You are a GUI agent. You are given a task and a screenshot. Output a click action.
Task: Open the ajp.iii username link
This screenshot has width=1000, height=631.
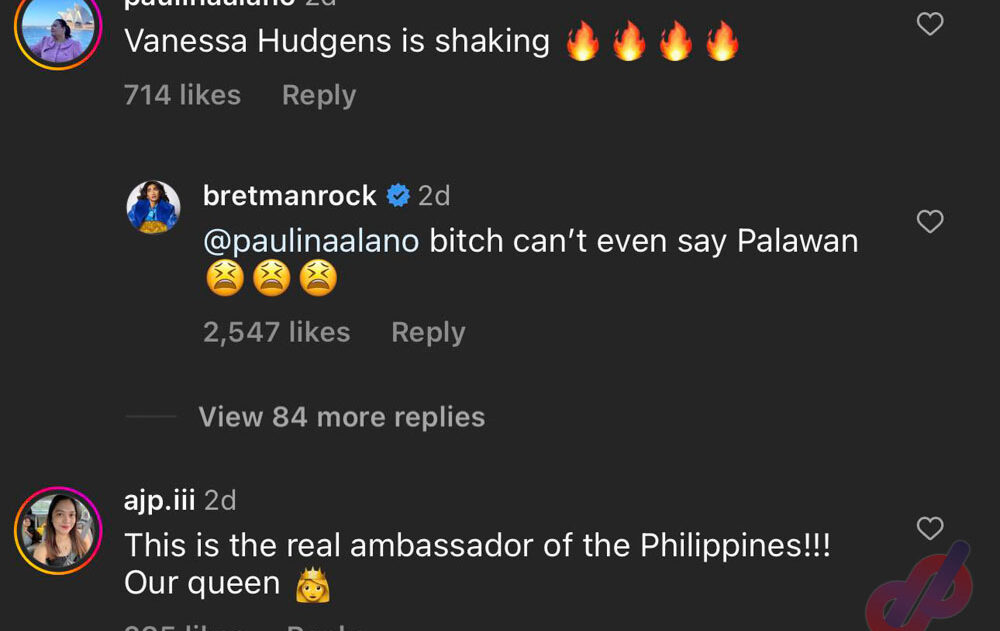(x=159, y=500)
